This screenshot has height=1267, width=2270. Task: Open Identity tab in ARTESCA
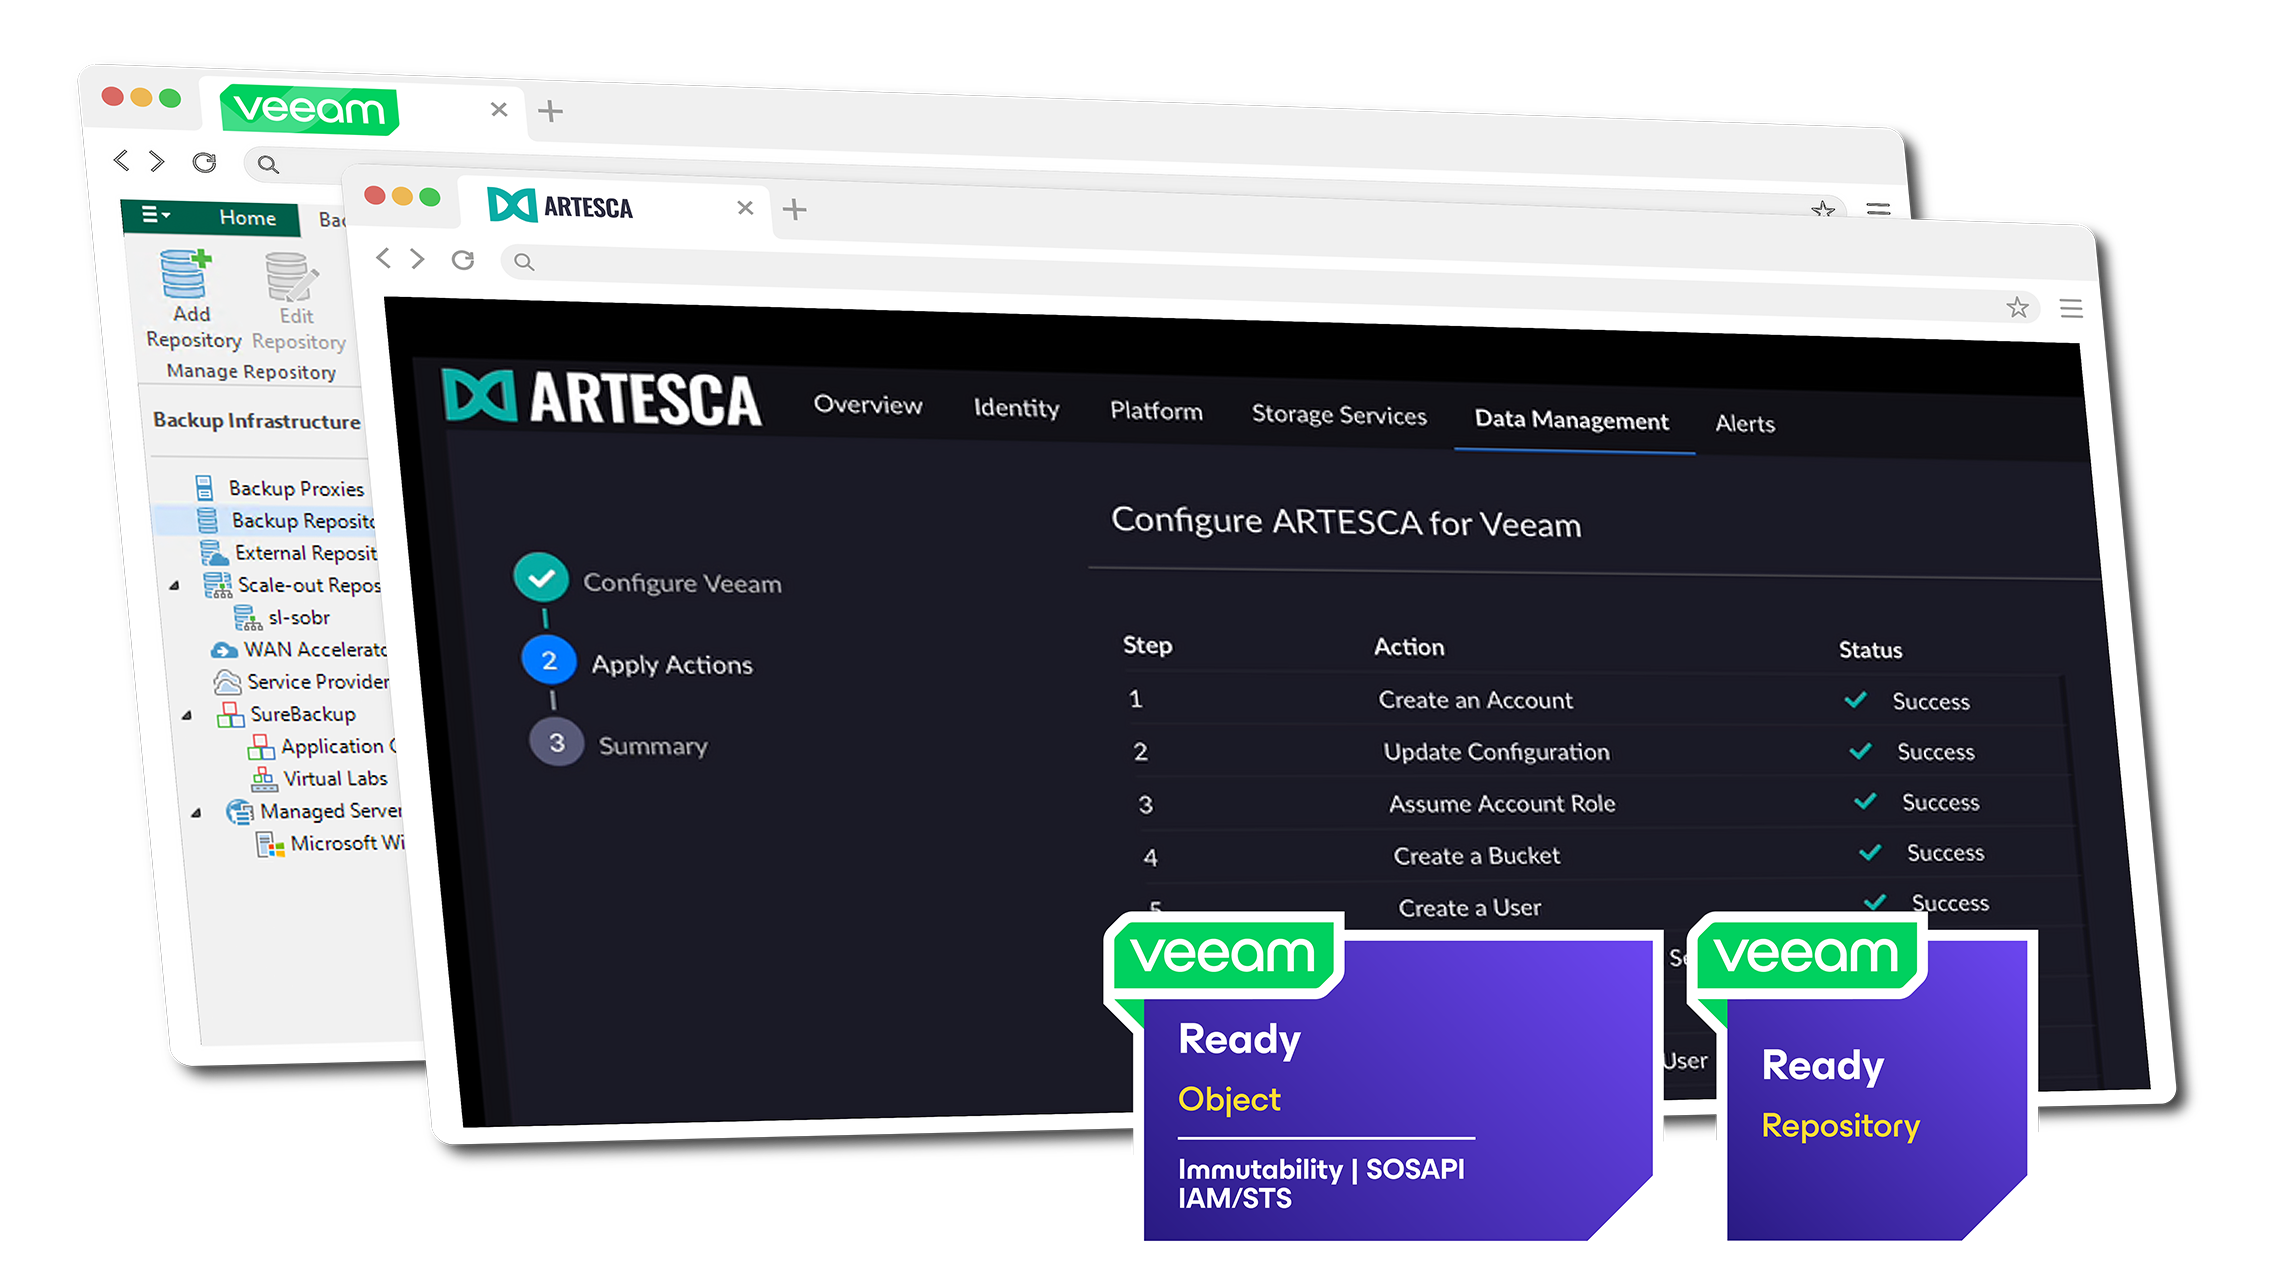pos(1016,408)
